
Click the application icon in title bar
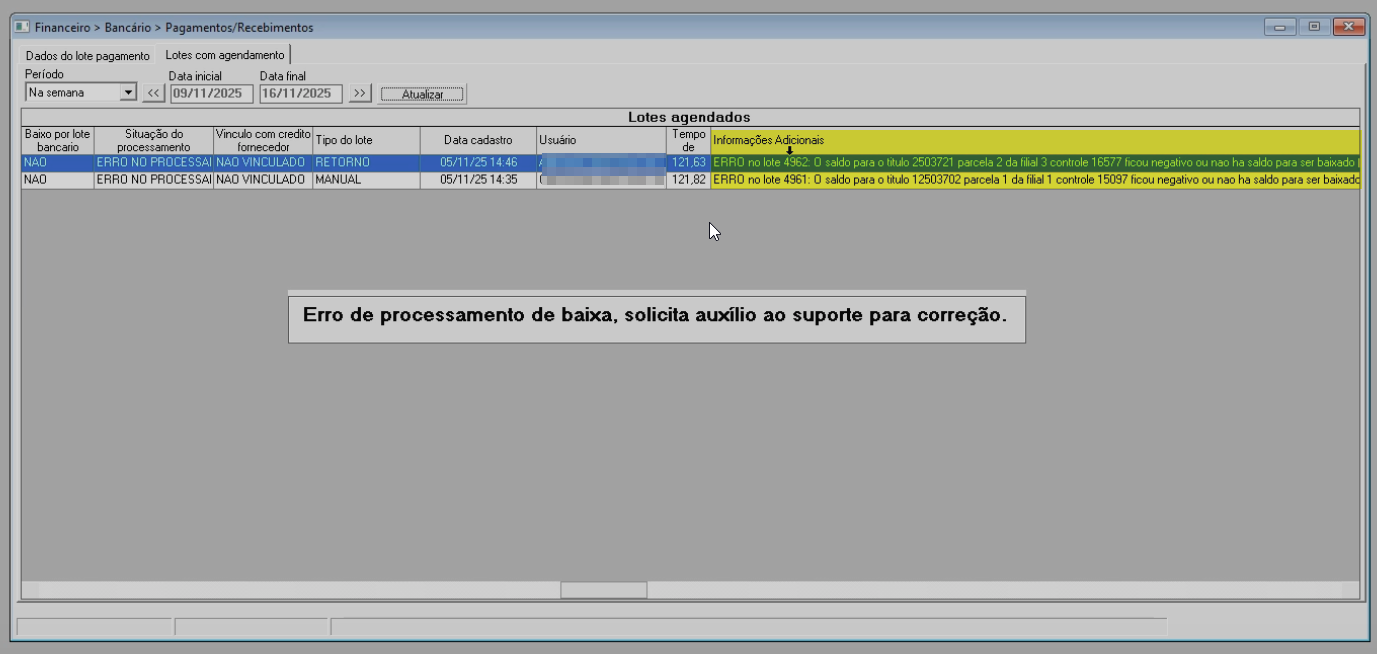(21, 27)
